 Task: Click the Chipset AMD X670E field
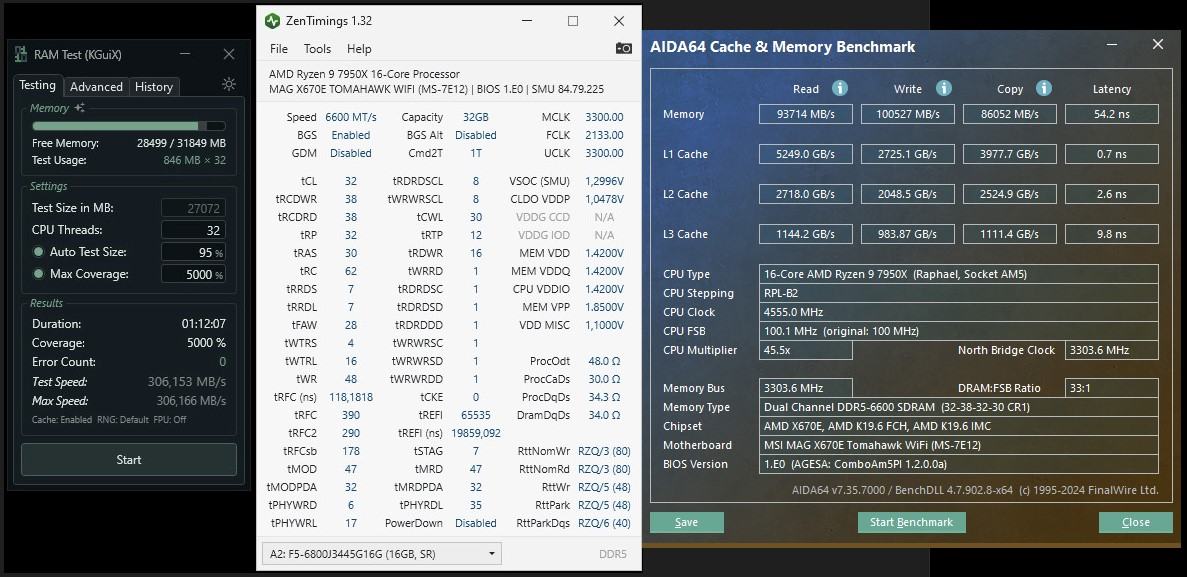(x=958, y=426)
